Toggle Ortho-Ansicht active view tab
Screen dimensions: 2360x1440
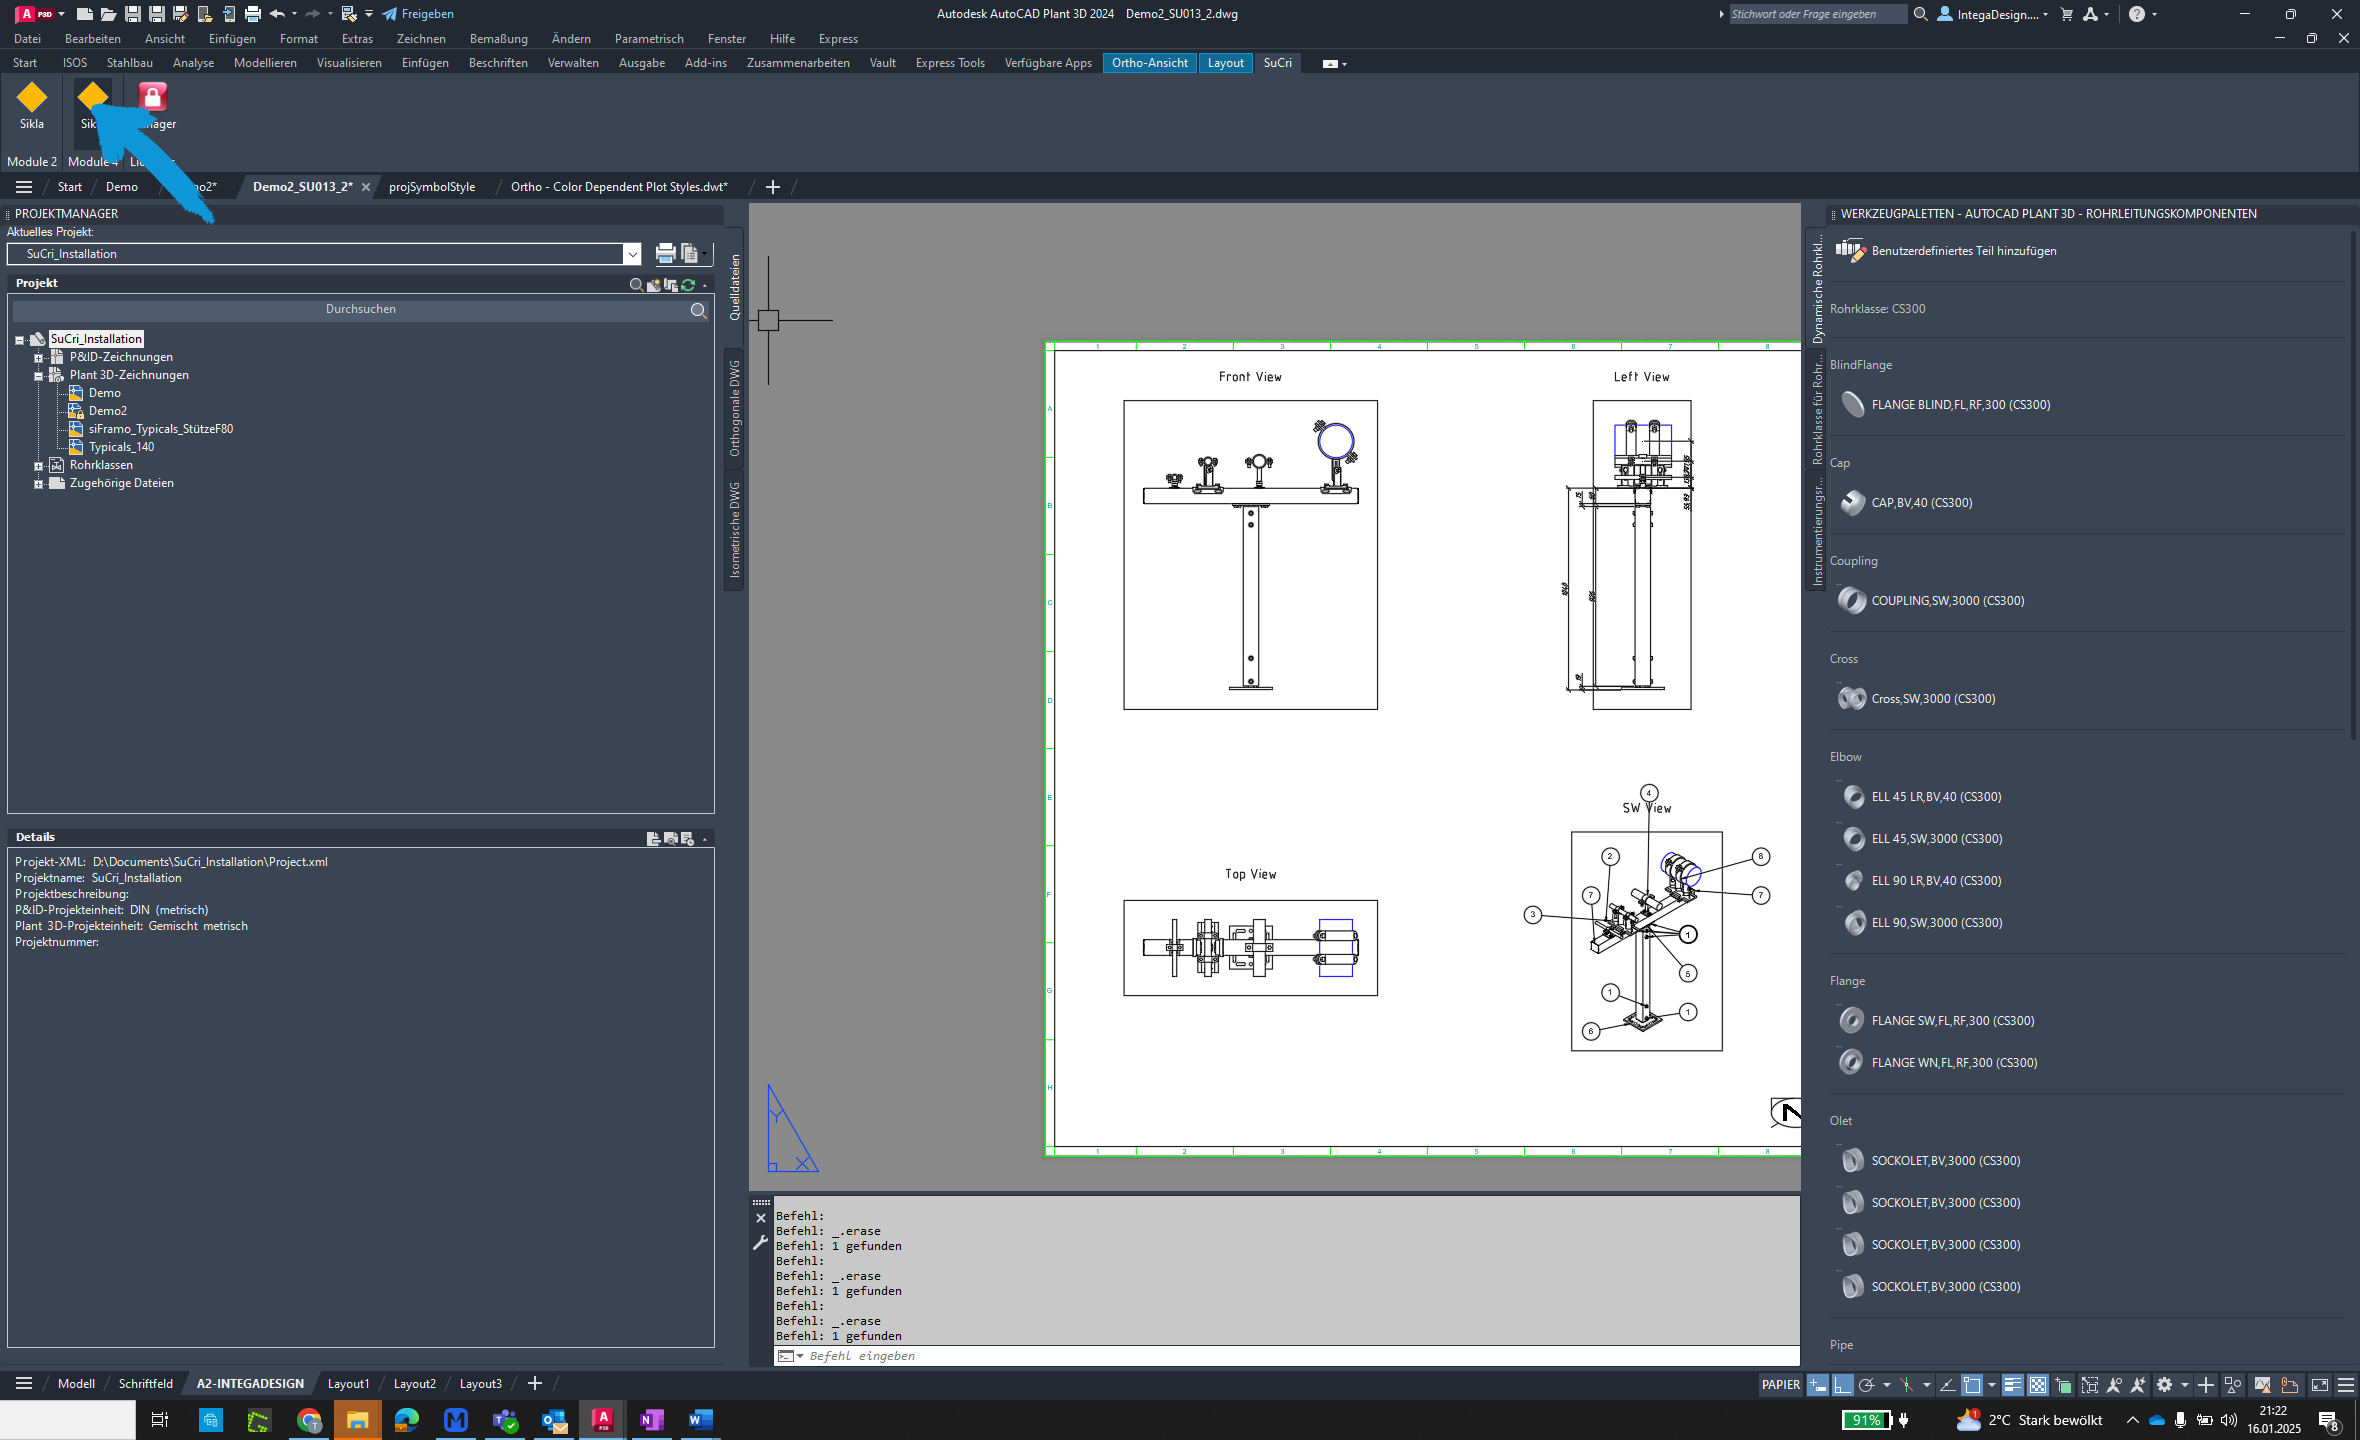[1150, 62]
